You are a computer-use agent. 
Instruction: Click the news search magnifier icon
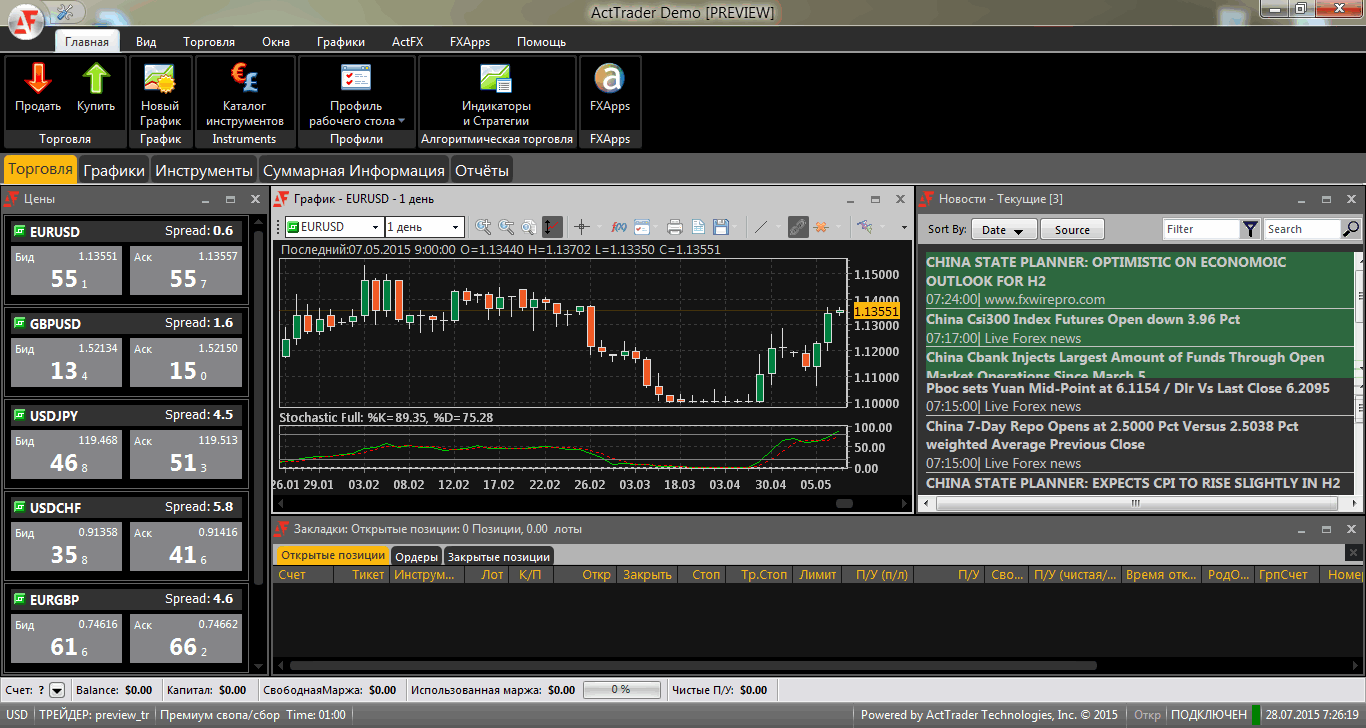(1351, 229)
